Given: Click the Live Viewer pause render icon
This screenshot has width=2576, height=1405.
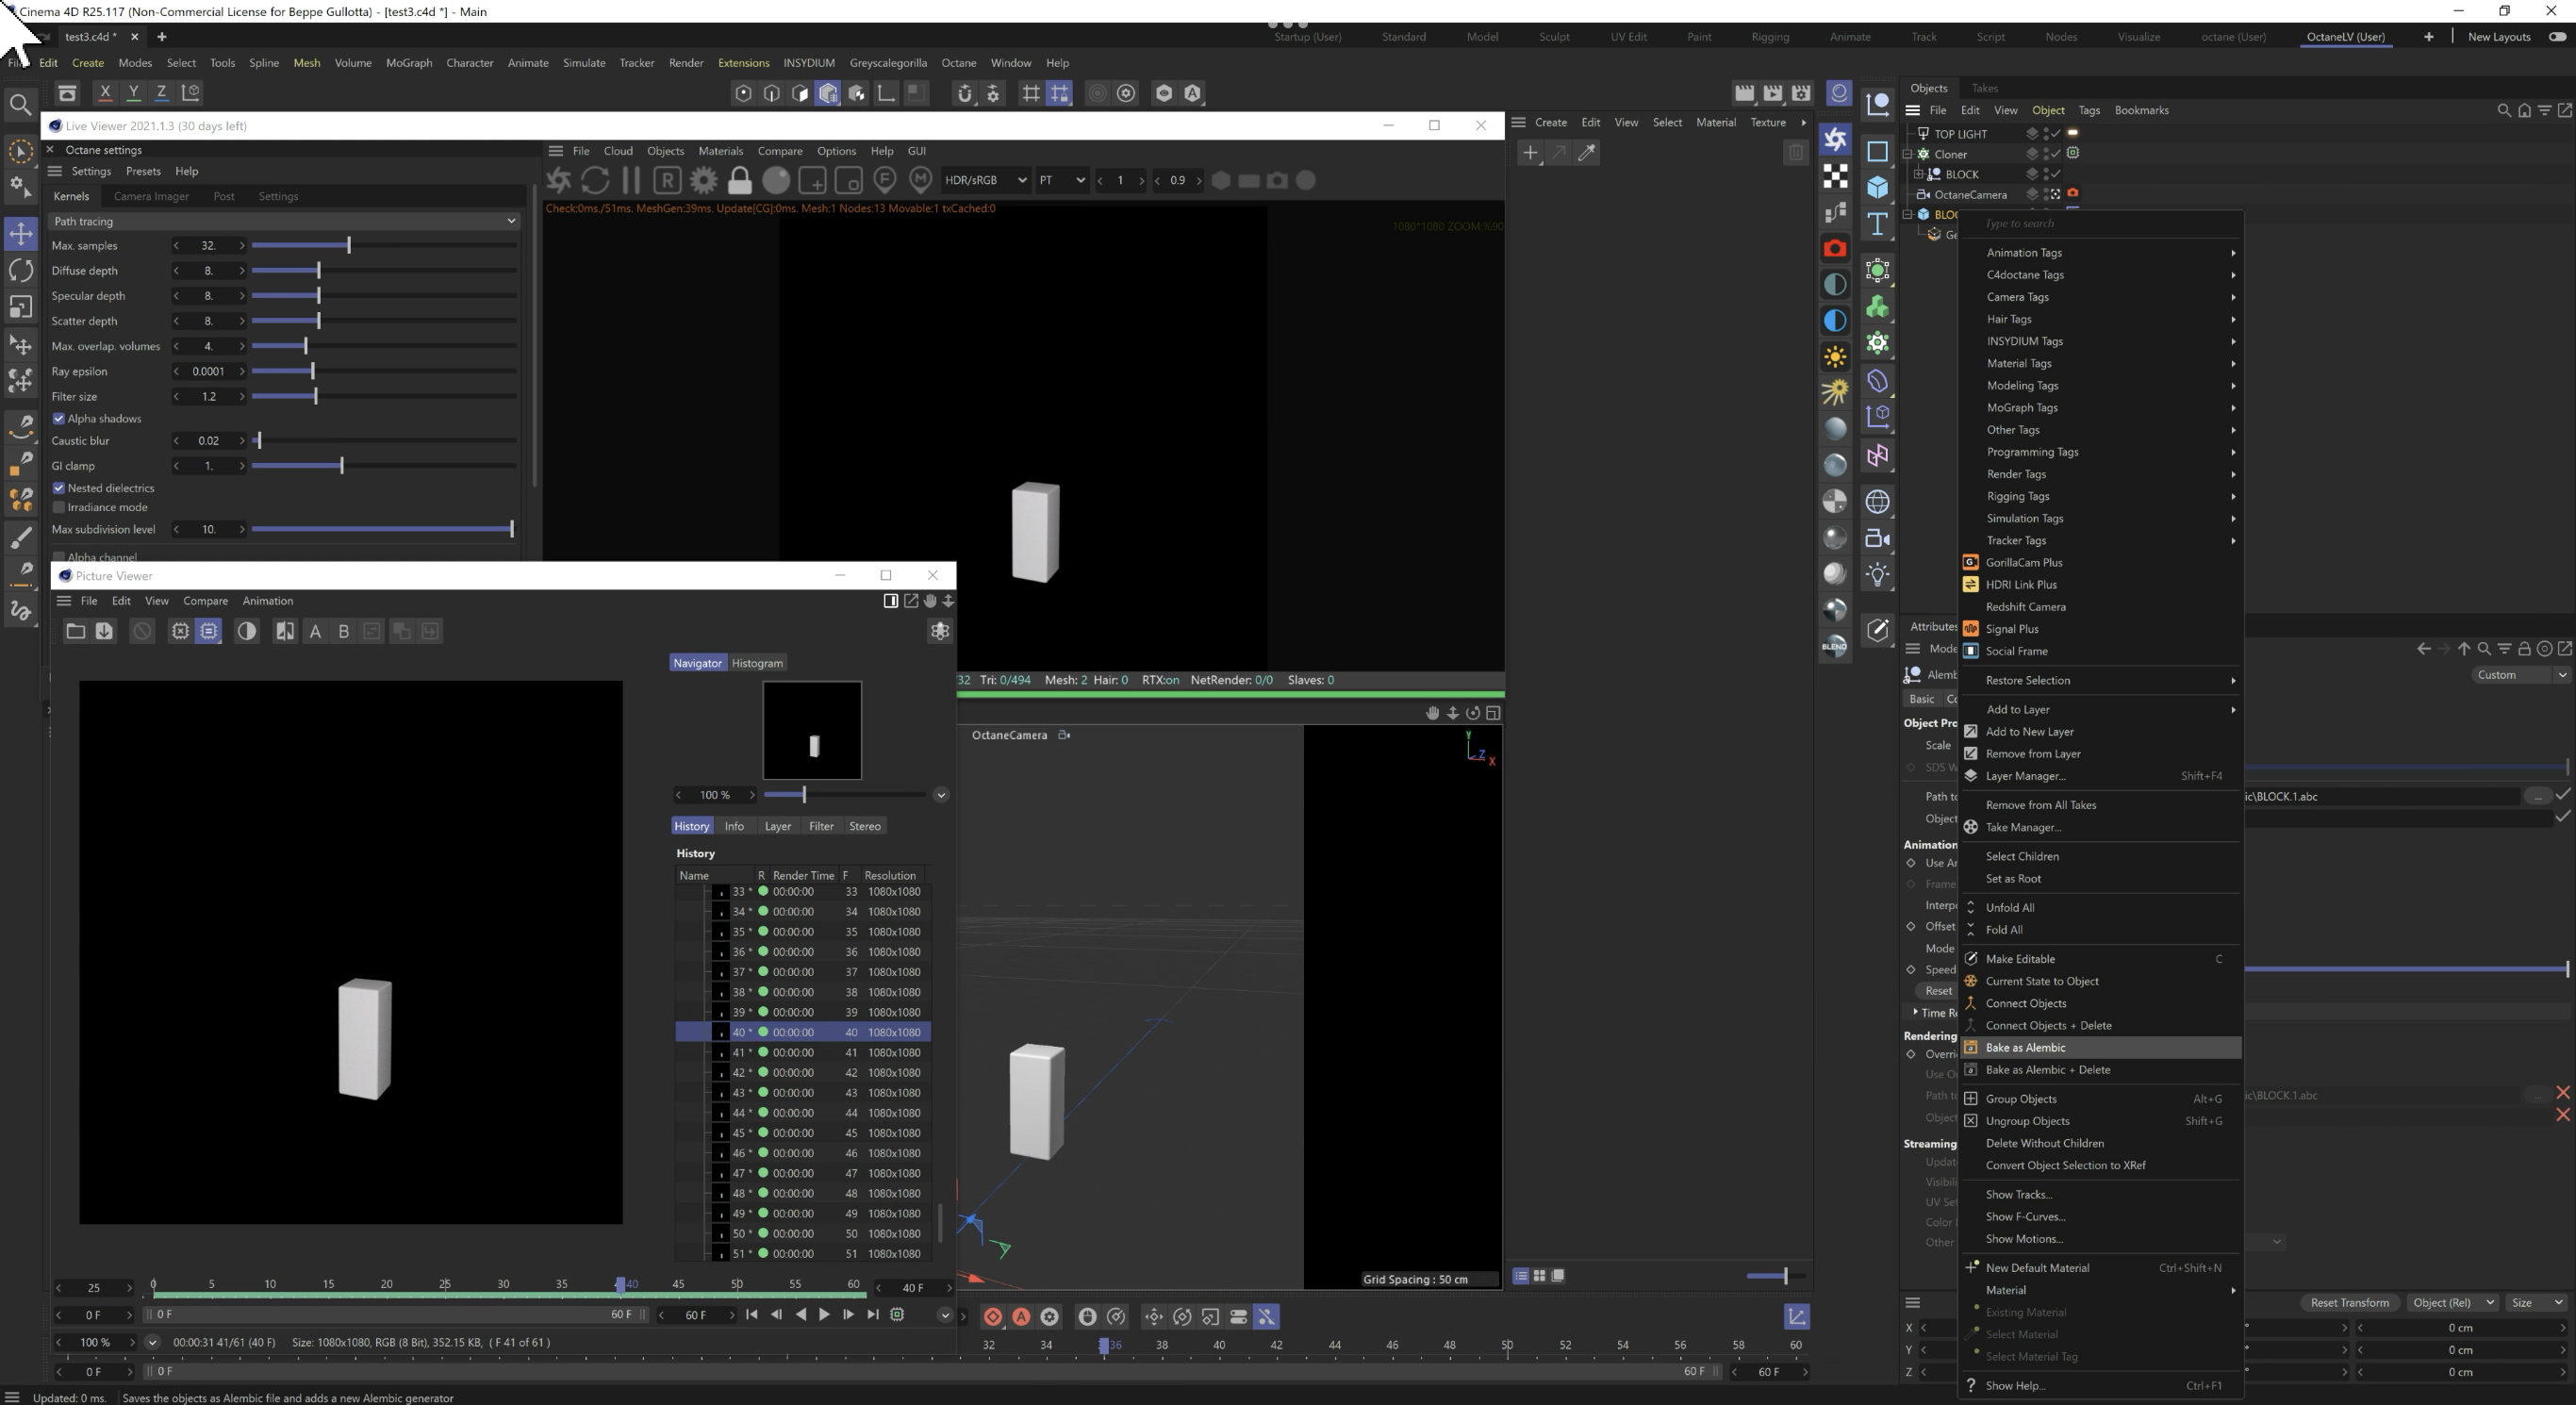Looking at the screenshot, I should (631, 181).
